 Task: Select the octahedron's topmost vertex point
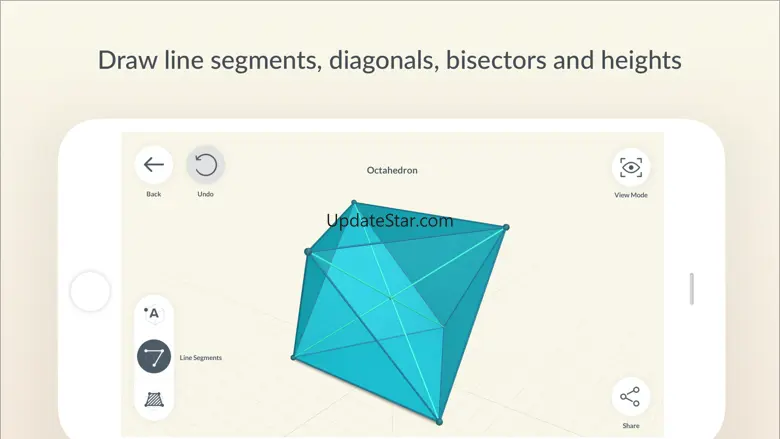click(354, 203)
